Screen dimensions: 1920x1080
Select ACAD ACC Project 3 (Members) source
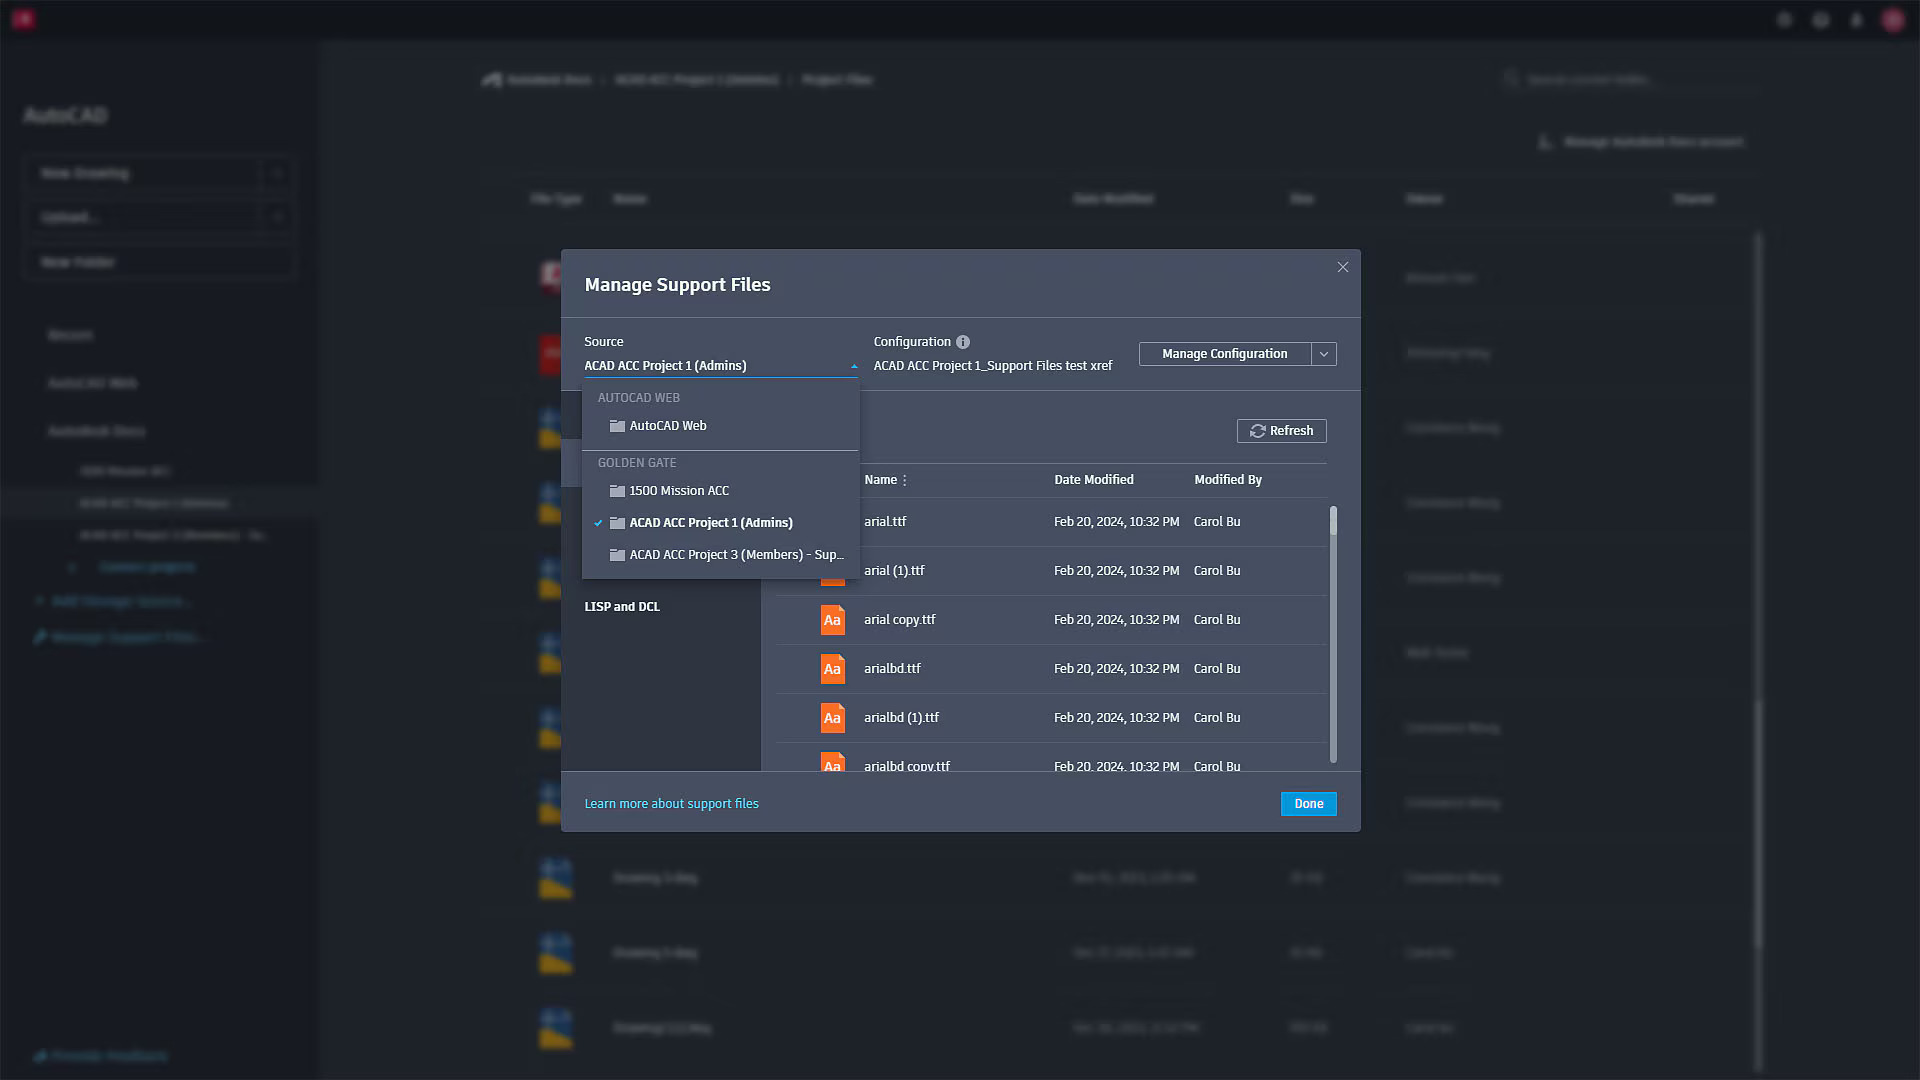(x=735, y=555)
